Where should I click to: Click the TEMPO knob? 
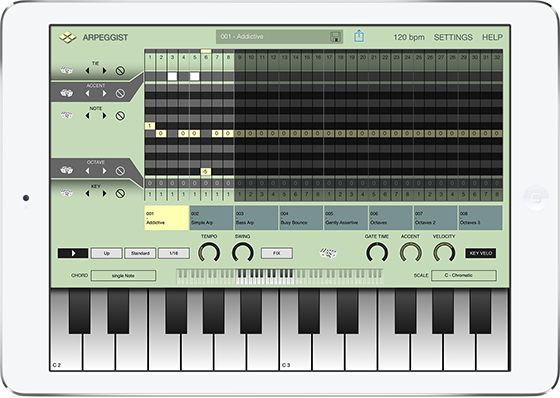tap(209, 252)
